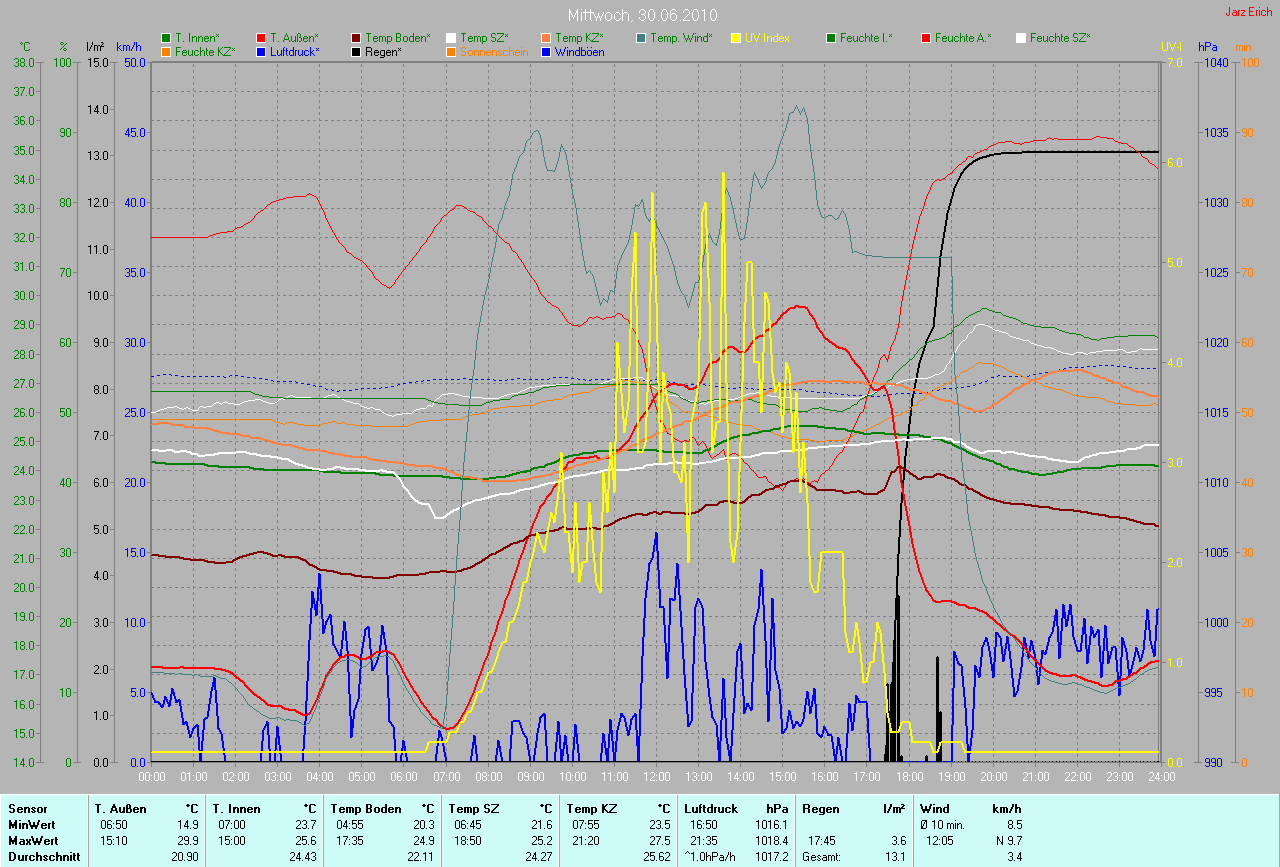Viewport: 1280px width, 867px height.
Task: Click the T. Außen column header in table
Action: click(x=120, y=808)
